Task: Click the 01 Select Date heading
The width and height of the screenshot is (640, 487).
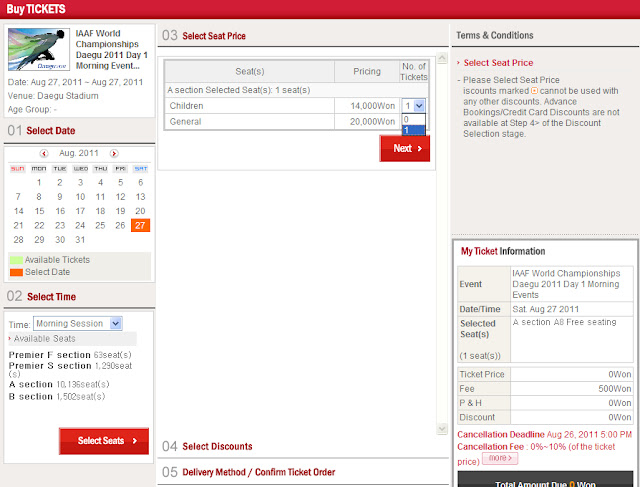Action: point(41,131)
